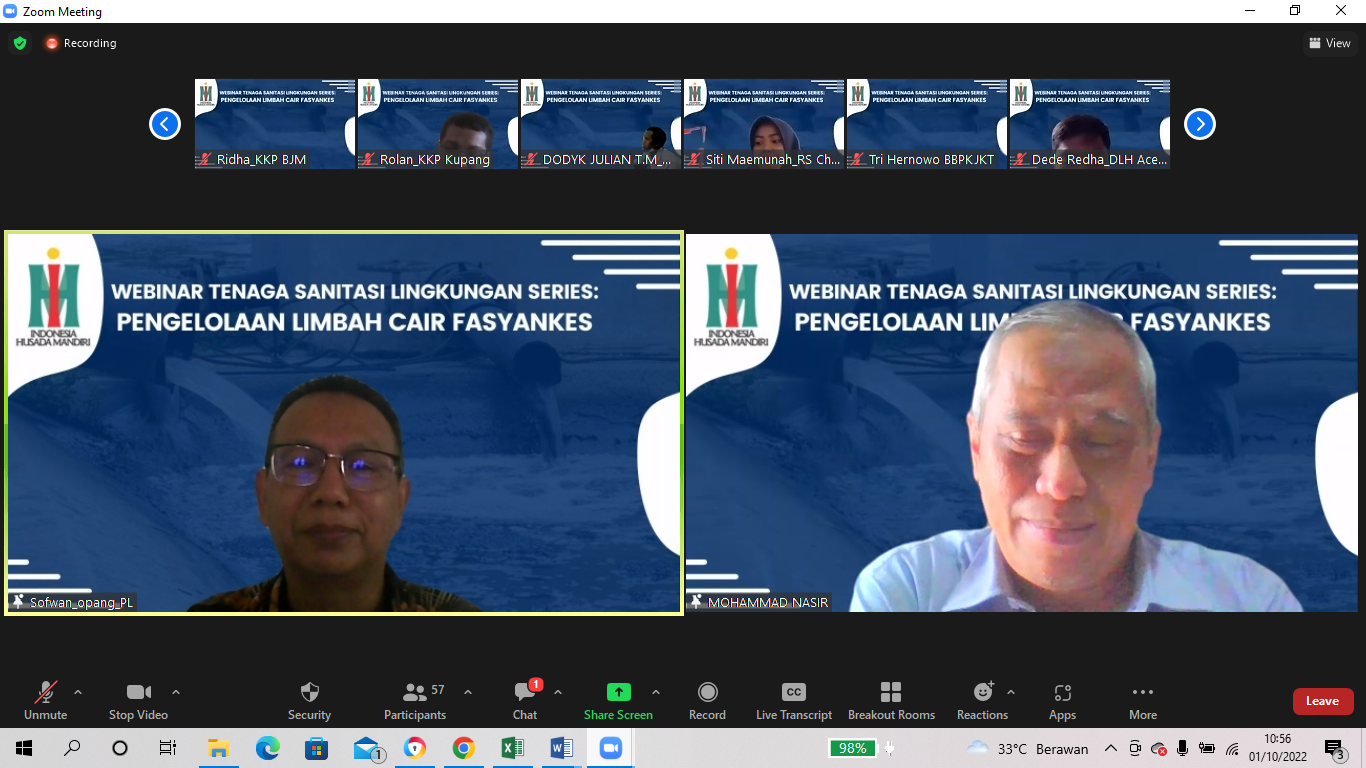1366x768 pixels.
Task: Leave the meeting
Action: [1323, 701]
